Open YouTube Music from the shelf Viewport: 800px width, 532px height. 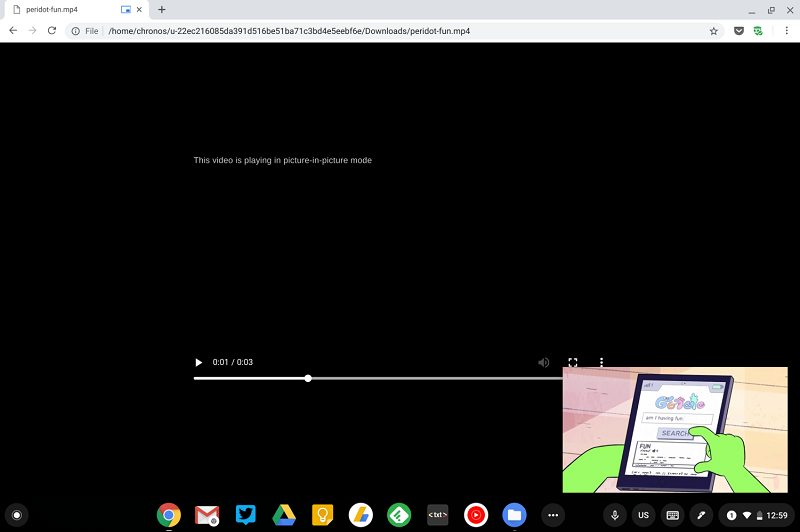476,515
